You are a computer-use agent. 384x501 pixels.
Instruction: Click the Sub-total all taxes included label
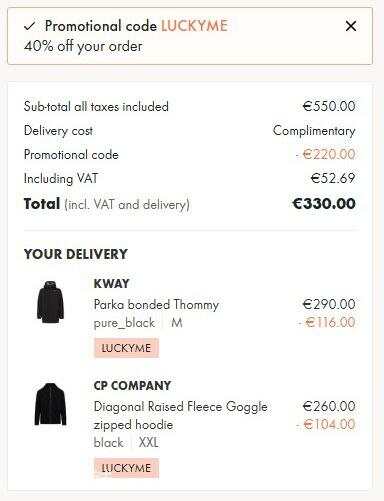[x=96, y=106]
